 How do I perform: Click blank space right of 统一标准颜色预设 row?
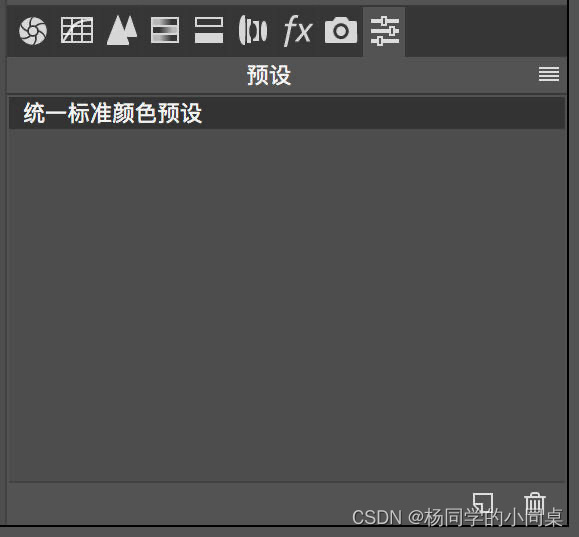[384, 113]
